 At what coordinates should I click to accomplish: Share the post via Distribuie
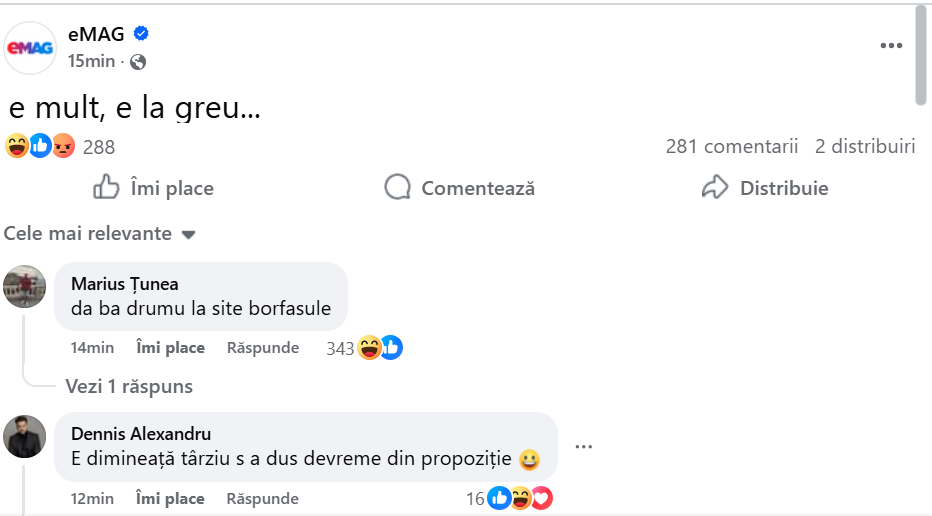(765, 188)
